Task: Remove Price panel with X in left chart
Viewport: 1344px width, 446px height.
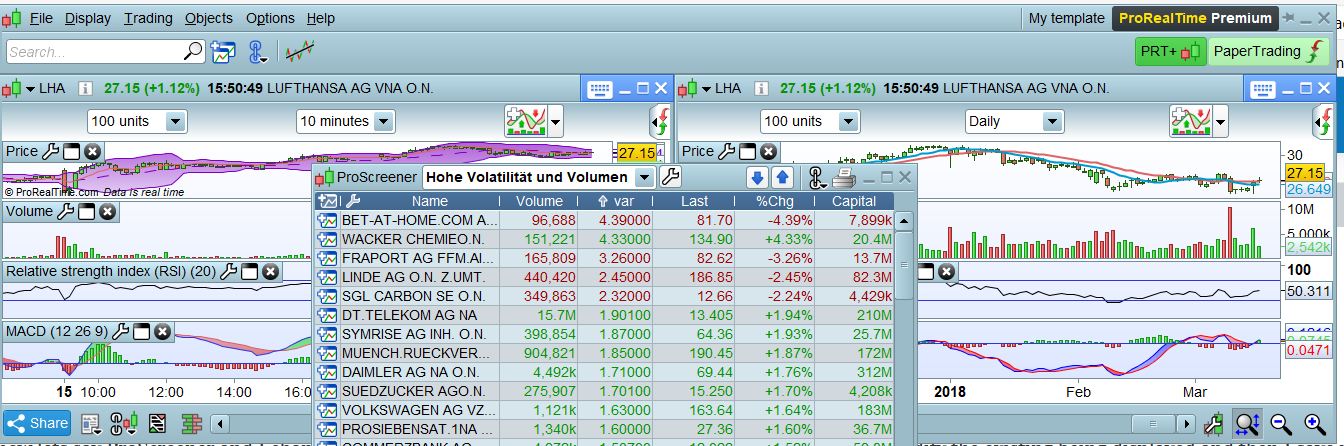Action: click(91, 151)
